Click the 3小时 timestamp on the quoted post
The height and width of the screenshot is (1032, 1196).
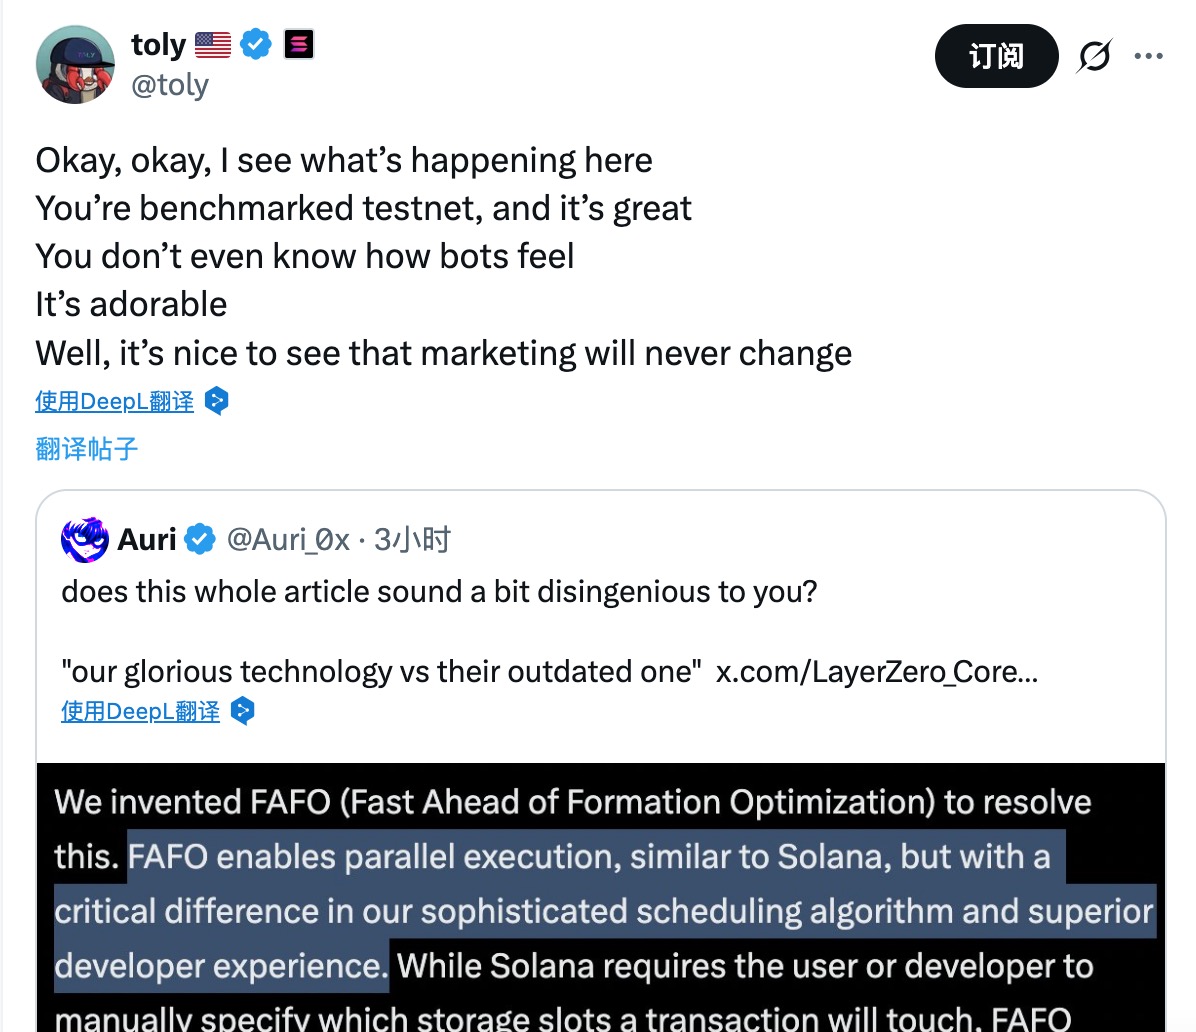[412, 540]
